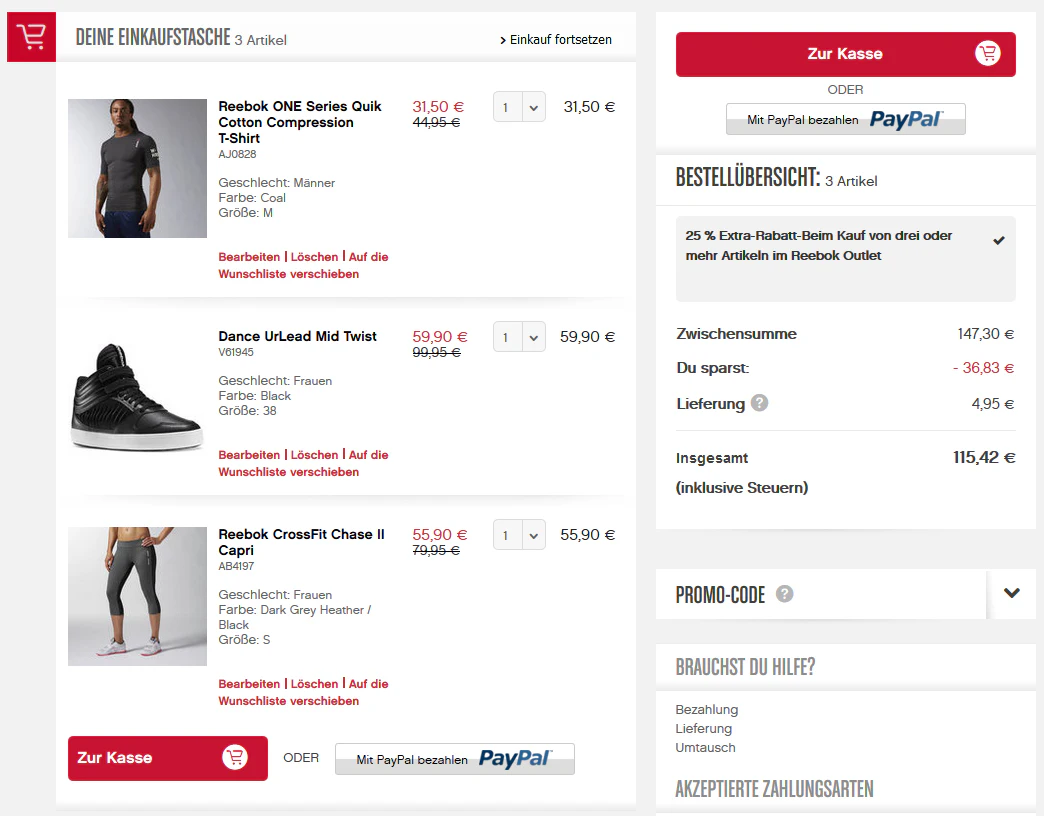Move CrossFit Chase II Capri to Wunschliste
The height and width of the screenshot is (816, 1044).
tap(303, 692)
